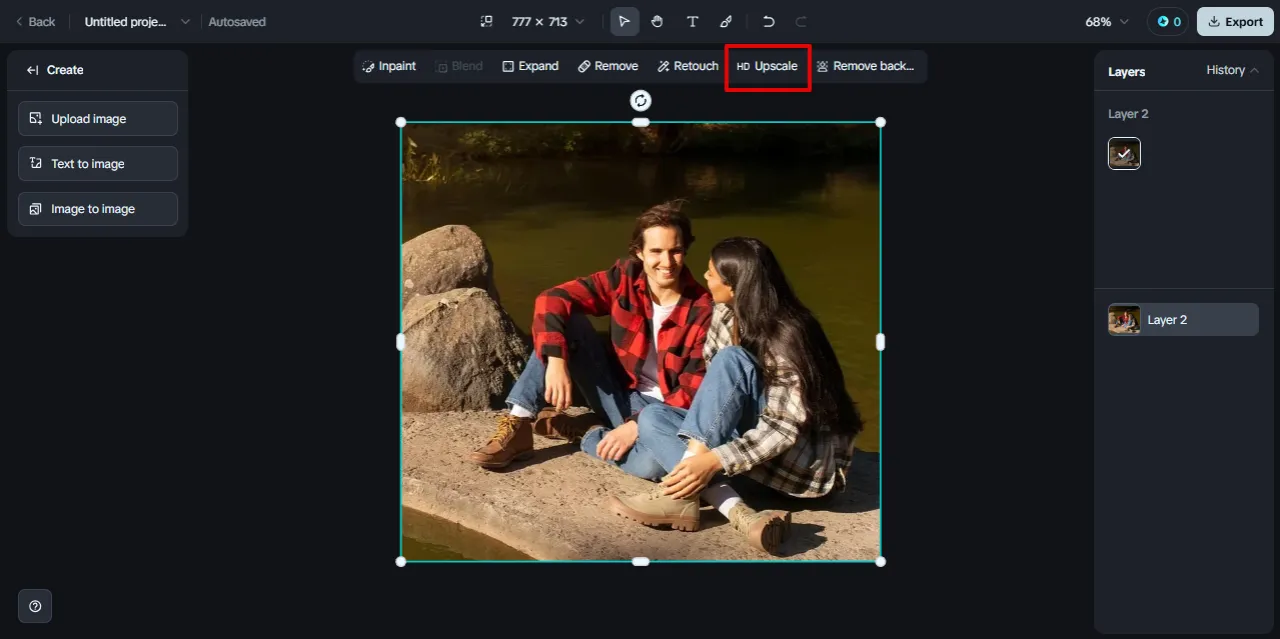
Task: Click Upscale in the image toolbar
Action: pyautogui.click(x=767, y=66)
